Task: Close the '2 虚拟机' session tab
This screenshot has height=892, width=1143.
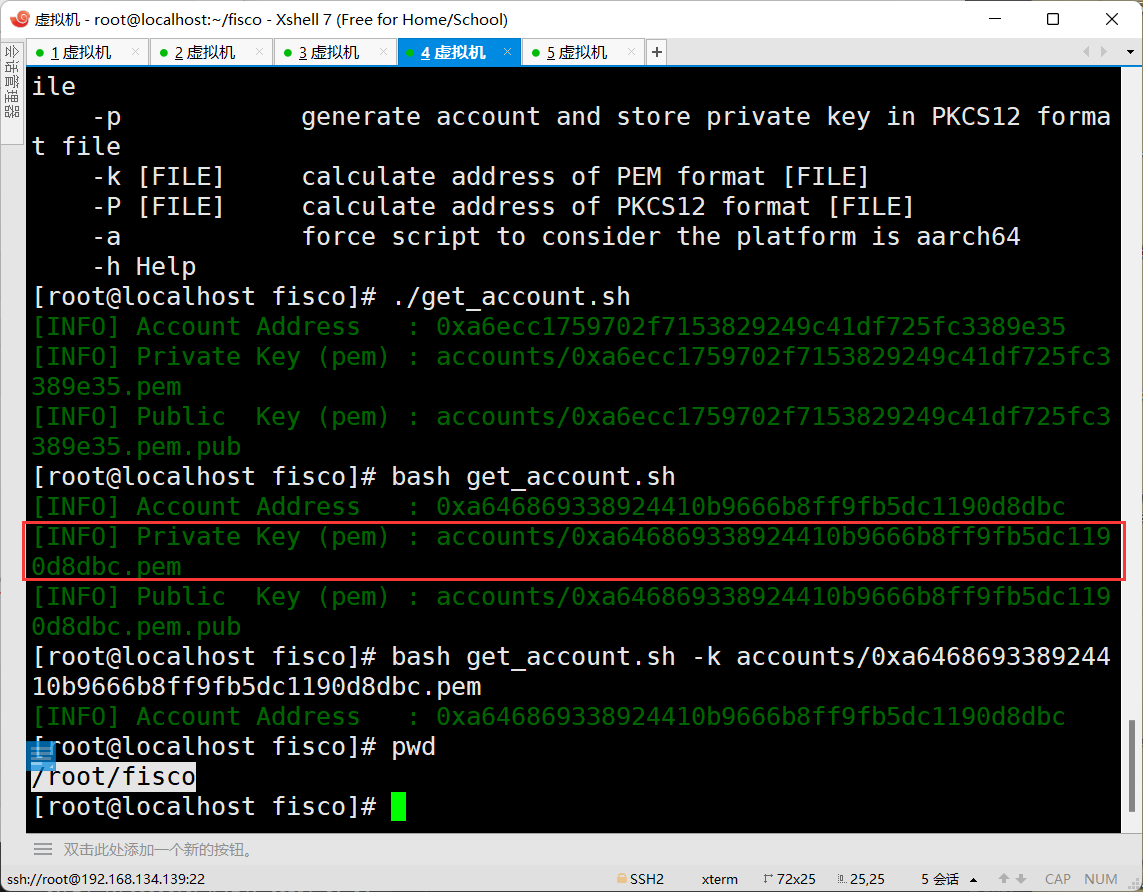Action: pos(260,52)
